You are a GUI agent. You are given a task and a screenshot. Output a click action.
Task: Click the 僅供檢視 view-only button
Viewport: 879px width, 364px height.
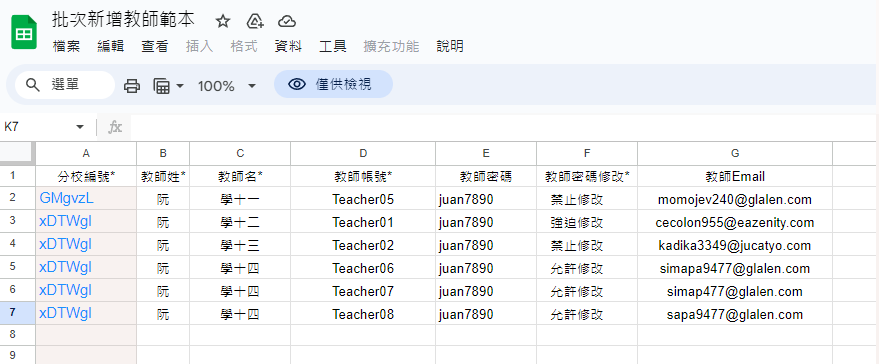(333, 84)
